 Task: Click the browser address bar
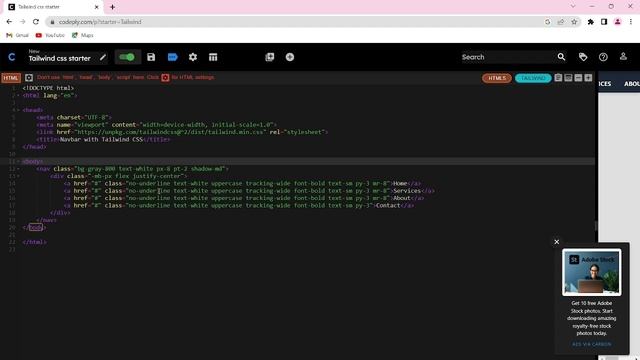(x=294, y=22)
